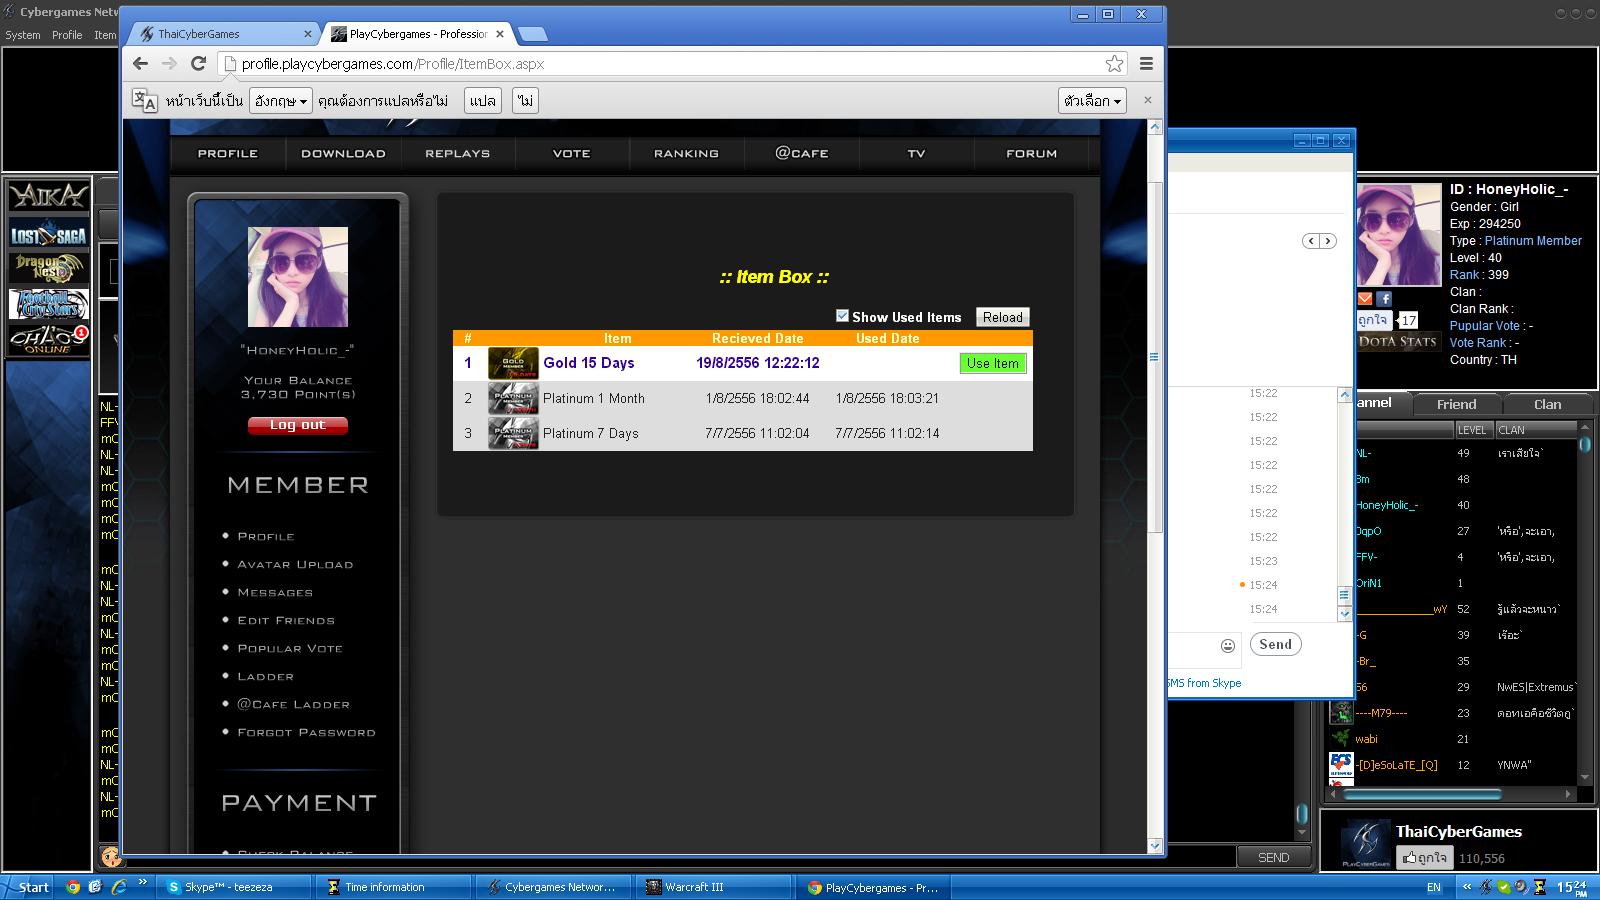
Task: Open the Profile menu in Cybergames client
Action: tap(67, 35)
